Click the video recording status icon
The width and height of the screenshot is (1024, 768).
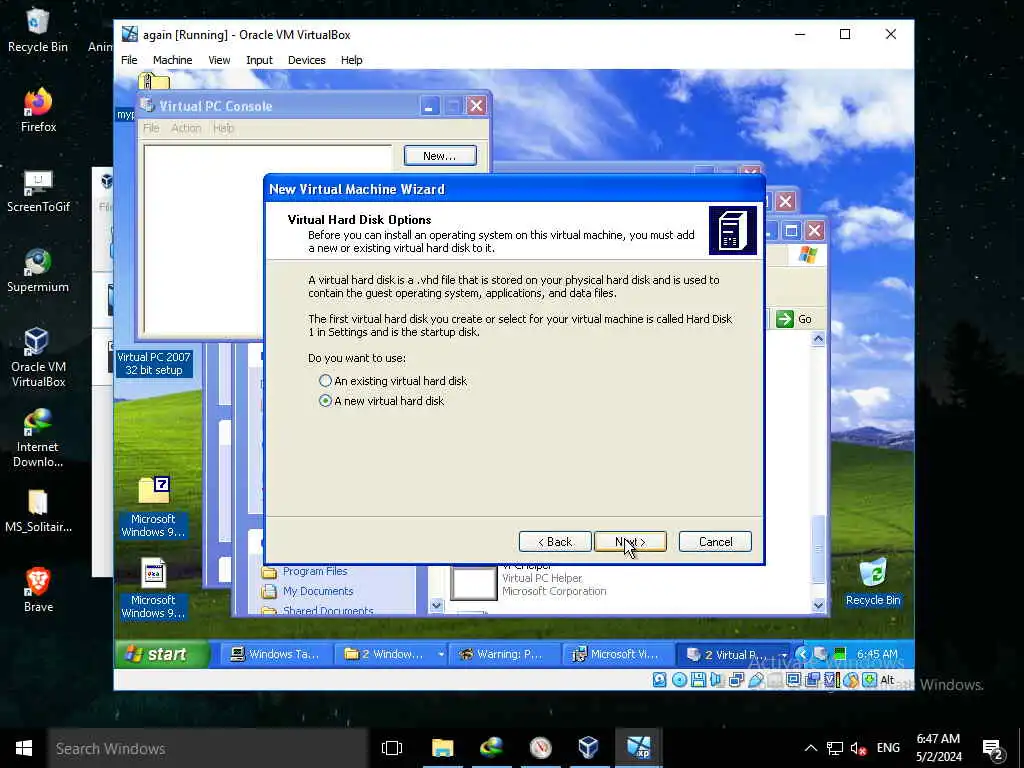[812, 680]
